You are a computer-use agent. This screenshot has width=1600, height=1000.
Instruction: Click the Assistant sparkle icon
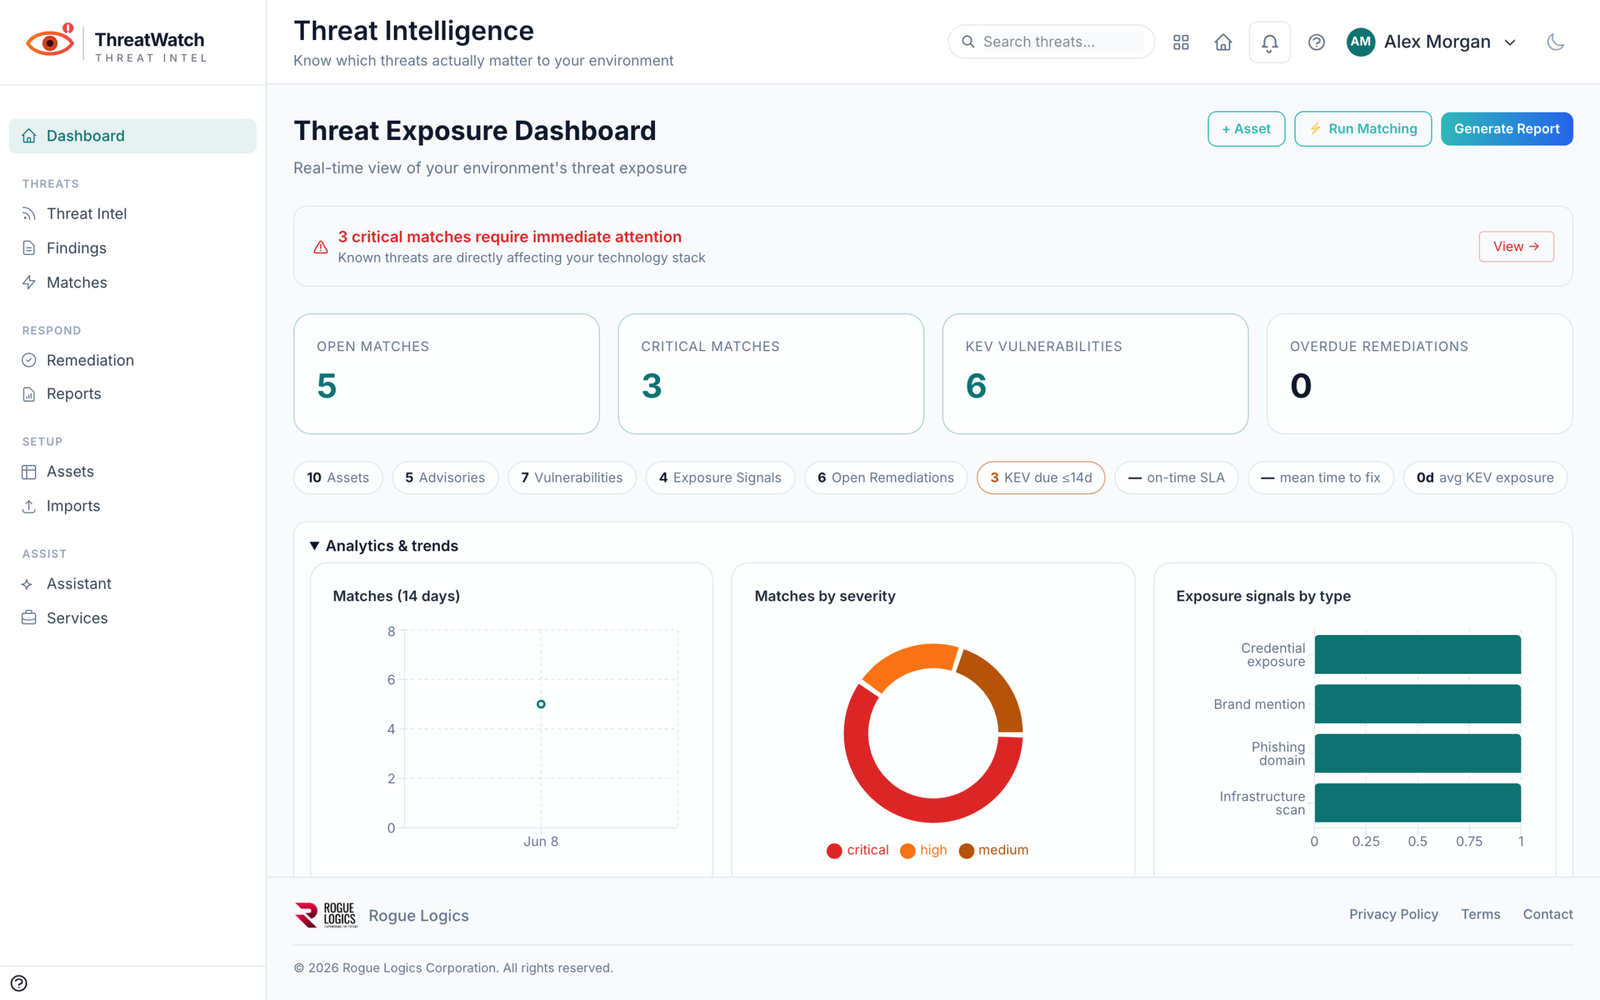coord(29,584)
